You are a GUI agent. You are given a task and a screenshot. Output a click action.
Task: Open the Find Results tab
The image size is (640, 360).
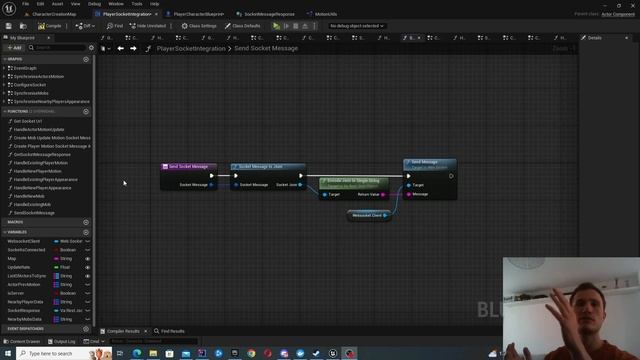(169, 331)
